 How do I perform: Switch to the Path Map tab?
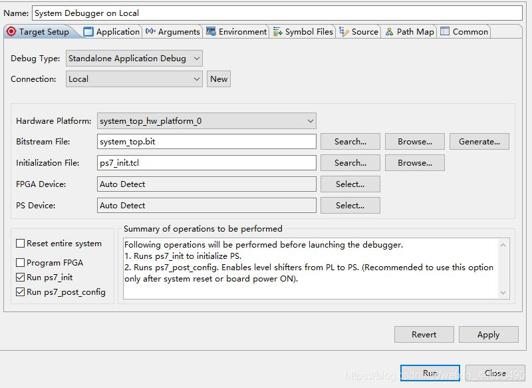pos(410,32)
